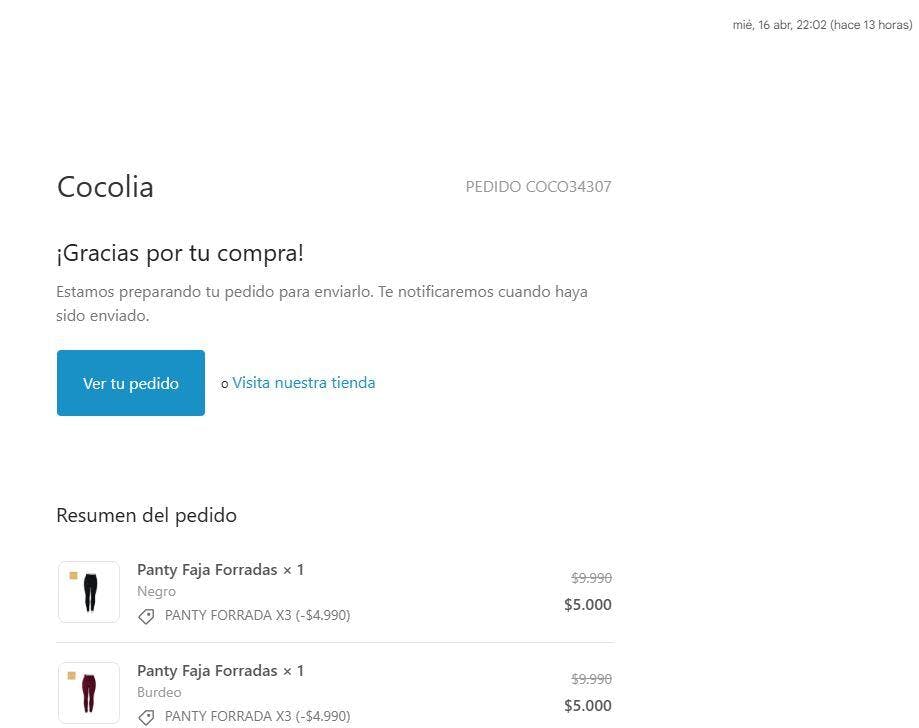Click $5.000 price of the Negro item
This screenshot has height=728, width=919.
click(588, 604)
